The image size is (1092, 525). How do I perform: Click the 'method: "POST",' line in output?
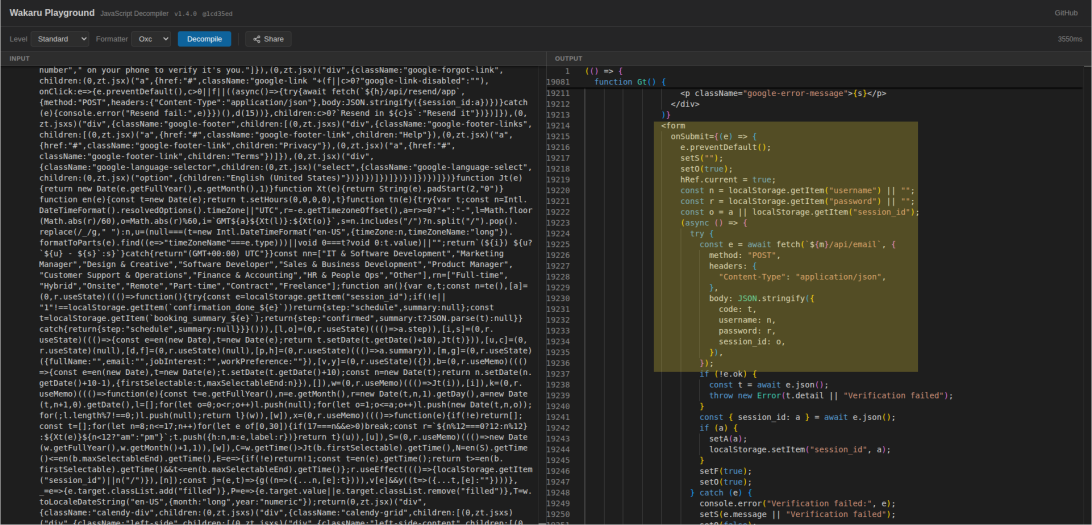coord(745,255)
